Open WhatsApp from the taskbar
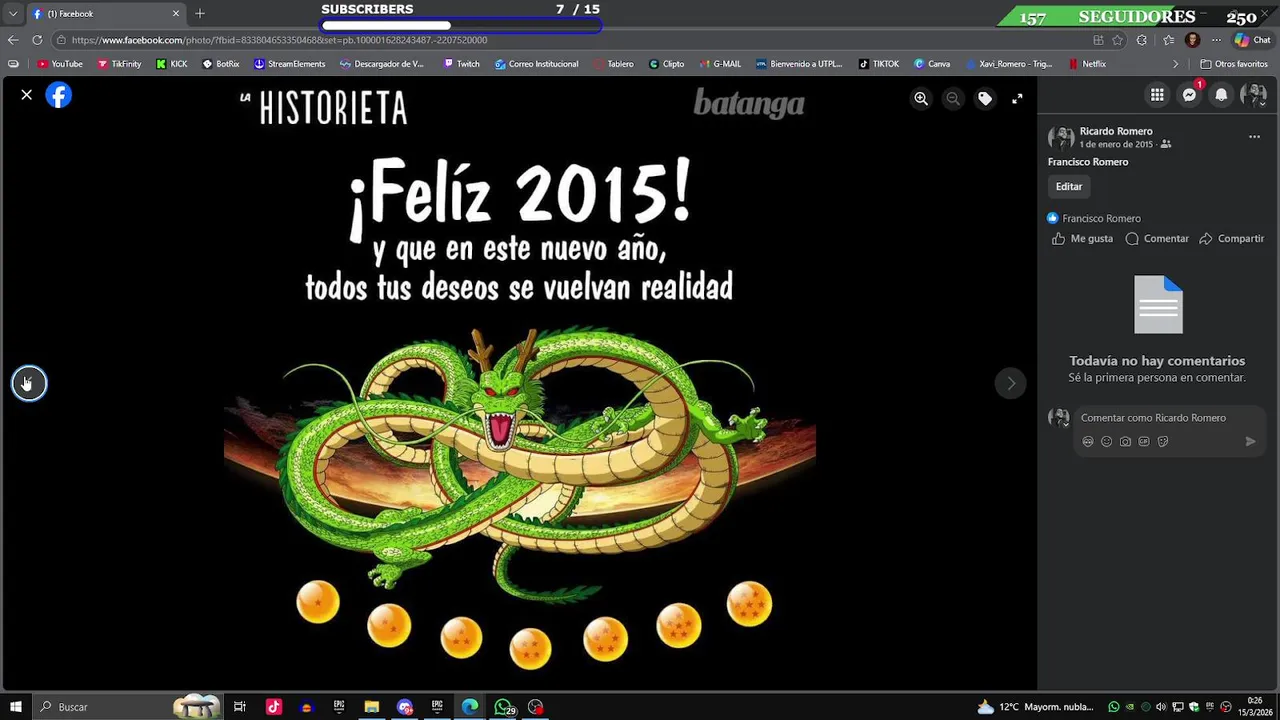Screen dimensions: 1280x720 point(503,707)
